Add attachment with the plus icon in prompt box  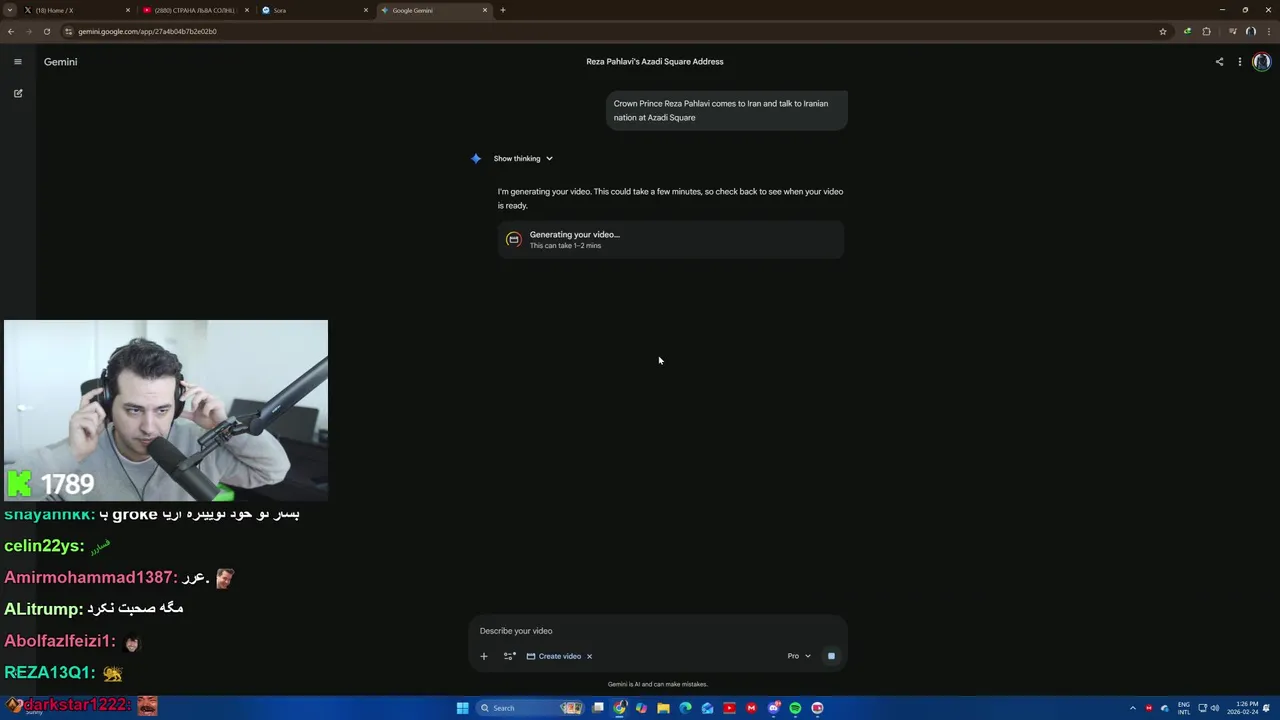click(x=484, y=656)
